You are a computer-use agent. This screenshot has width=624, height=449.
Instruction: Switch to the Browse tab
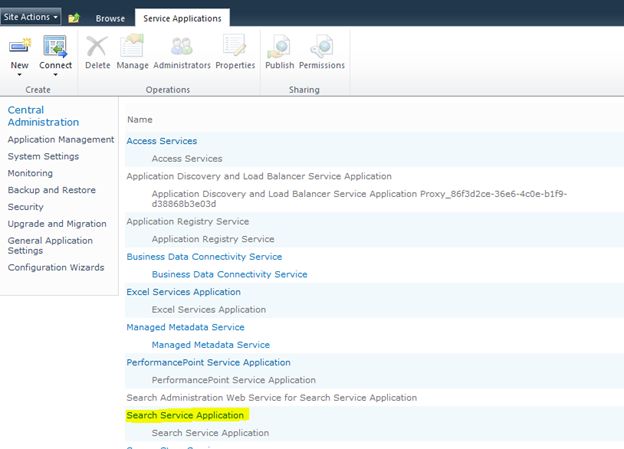110,18
